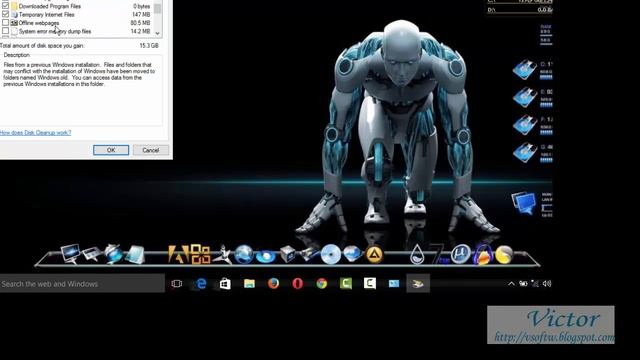Confirm Disk Cleanup with OK button

(111, 150)
